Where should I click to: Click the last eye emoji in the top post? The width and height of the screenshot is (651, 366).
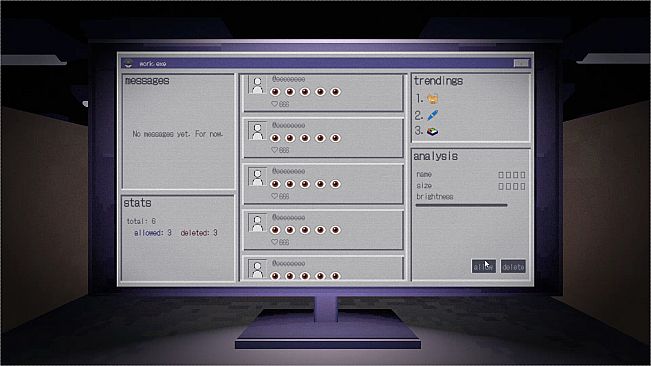[x=335, y=92]
